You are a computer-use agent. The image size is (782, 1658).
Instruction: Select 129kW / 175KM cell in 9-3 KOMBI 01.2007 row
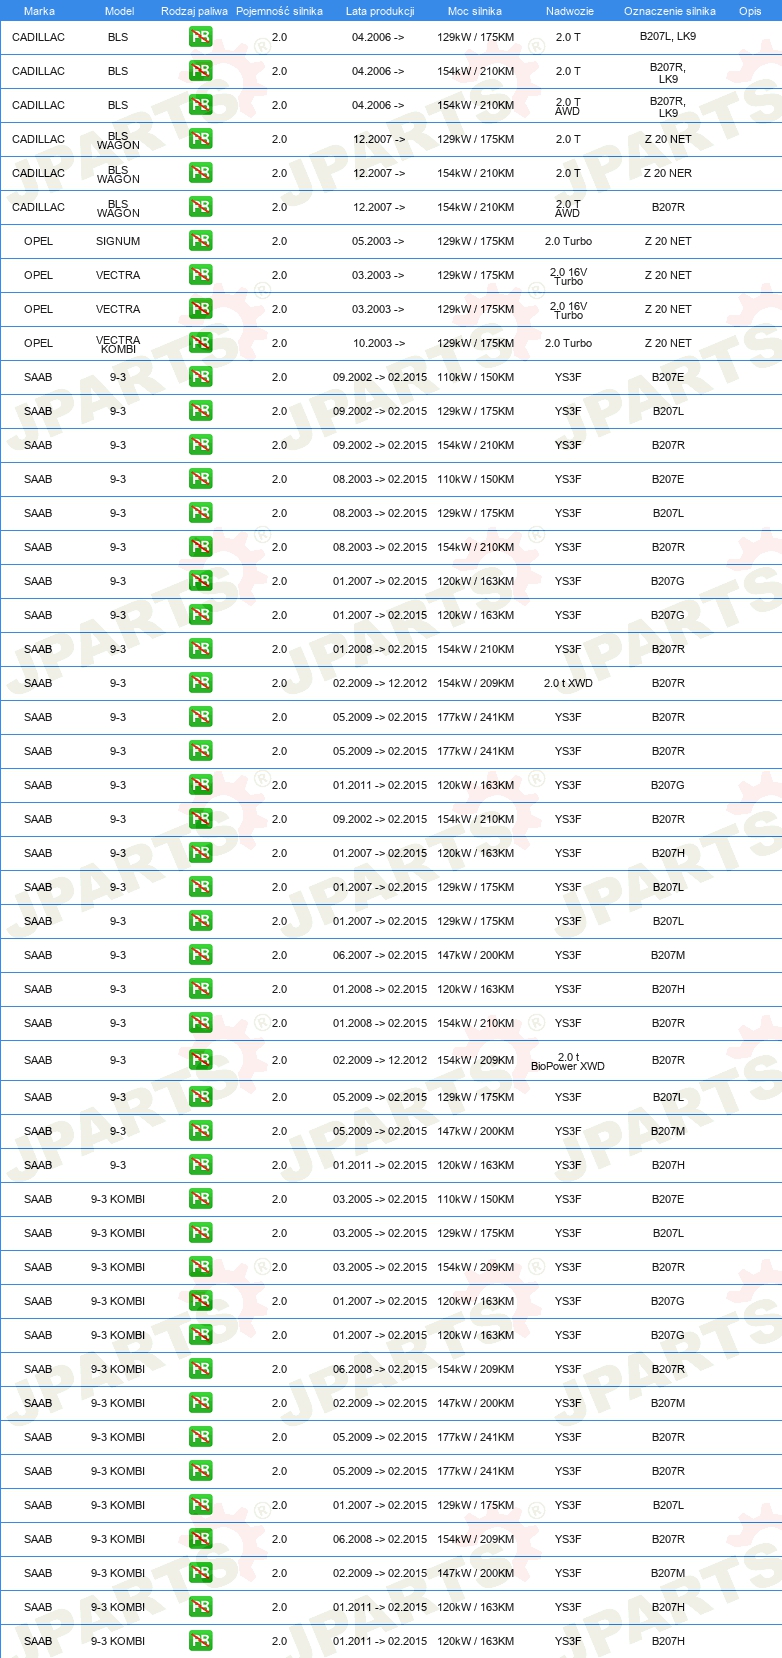point(476,1505)
